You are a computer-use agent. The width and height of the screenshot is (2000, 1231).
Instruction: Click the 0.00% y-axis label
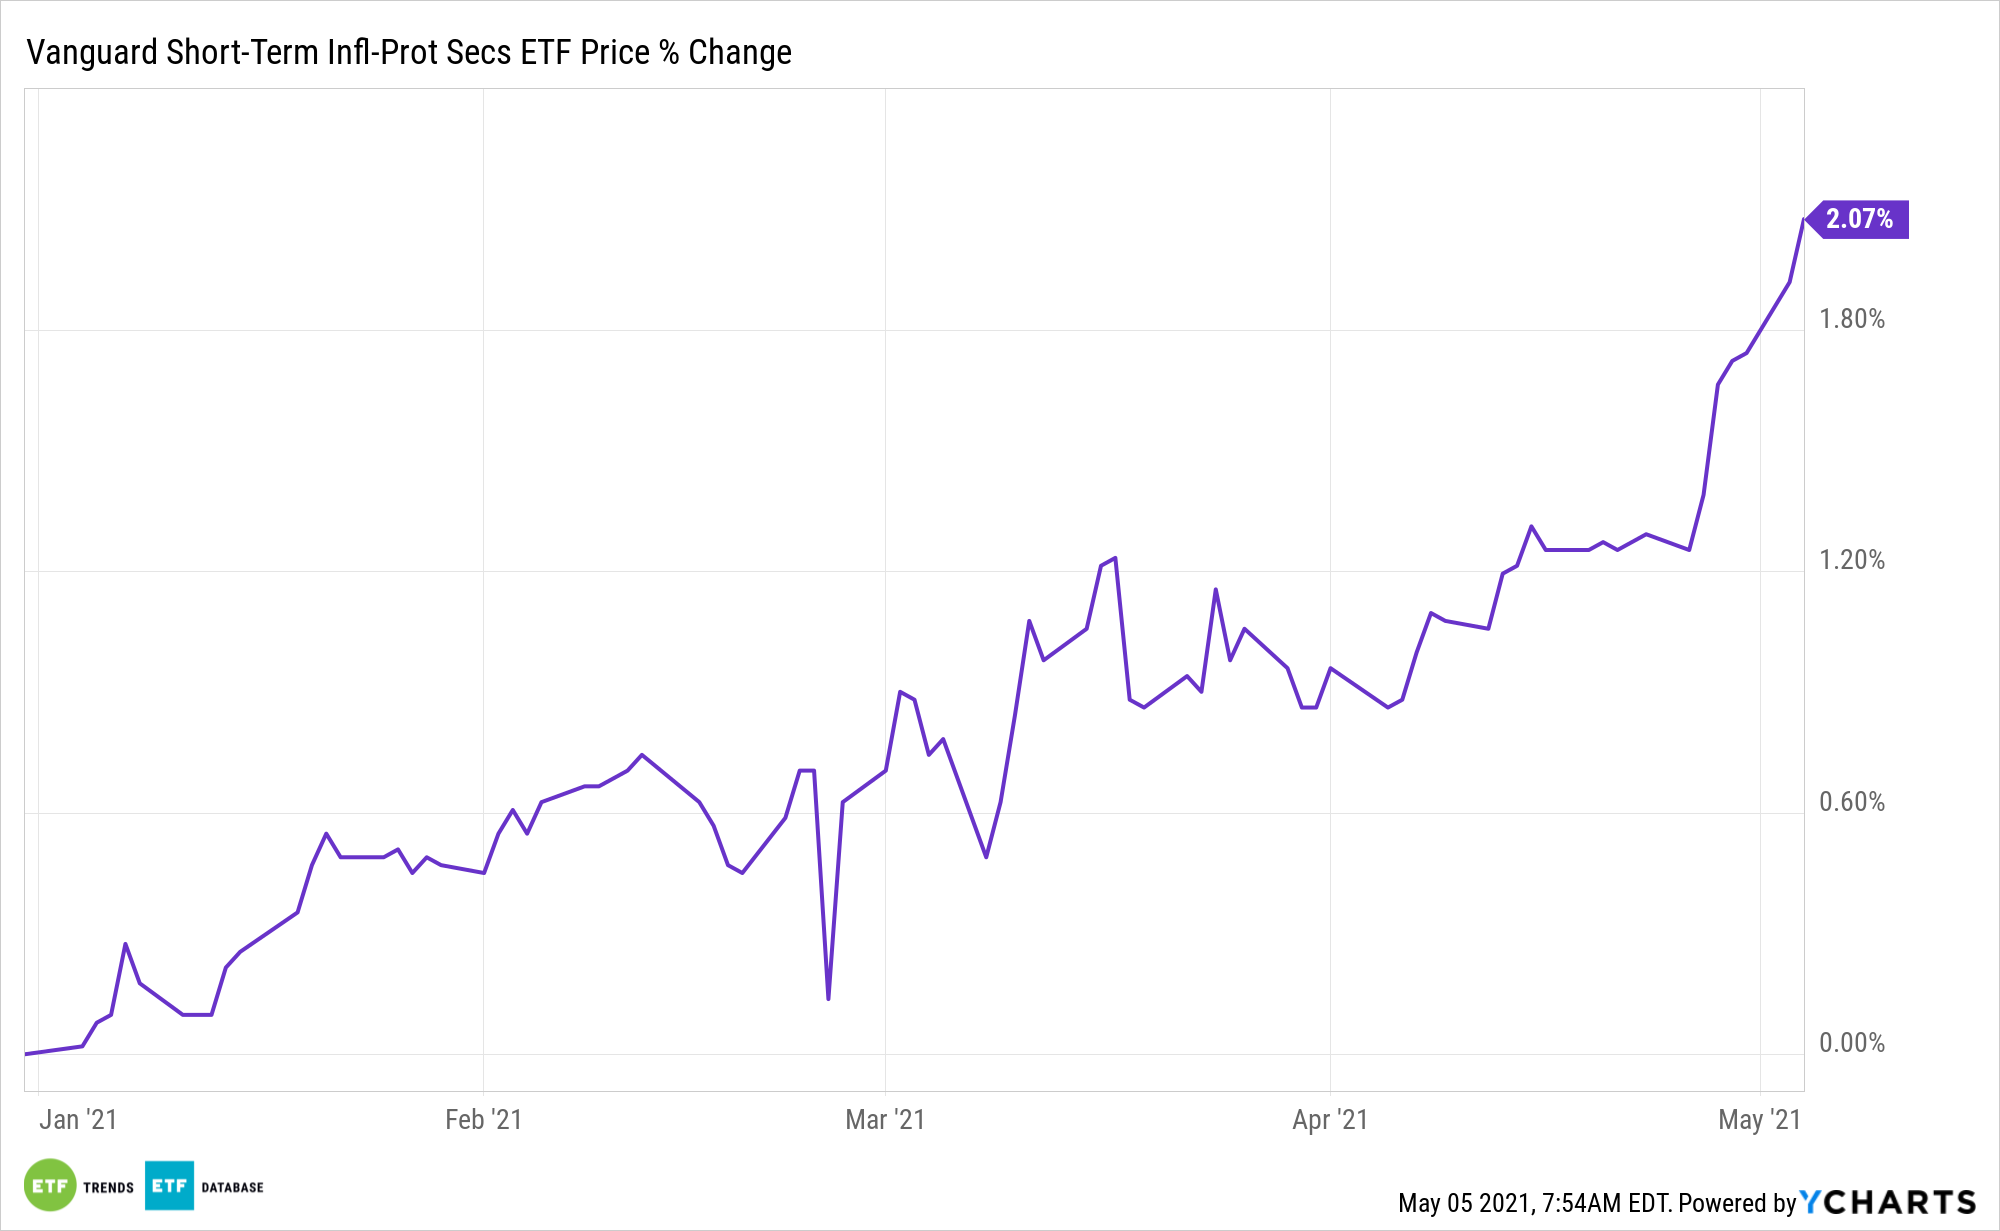1852,1043
